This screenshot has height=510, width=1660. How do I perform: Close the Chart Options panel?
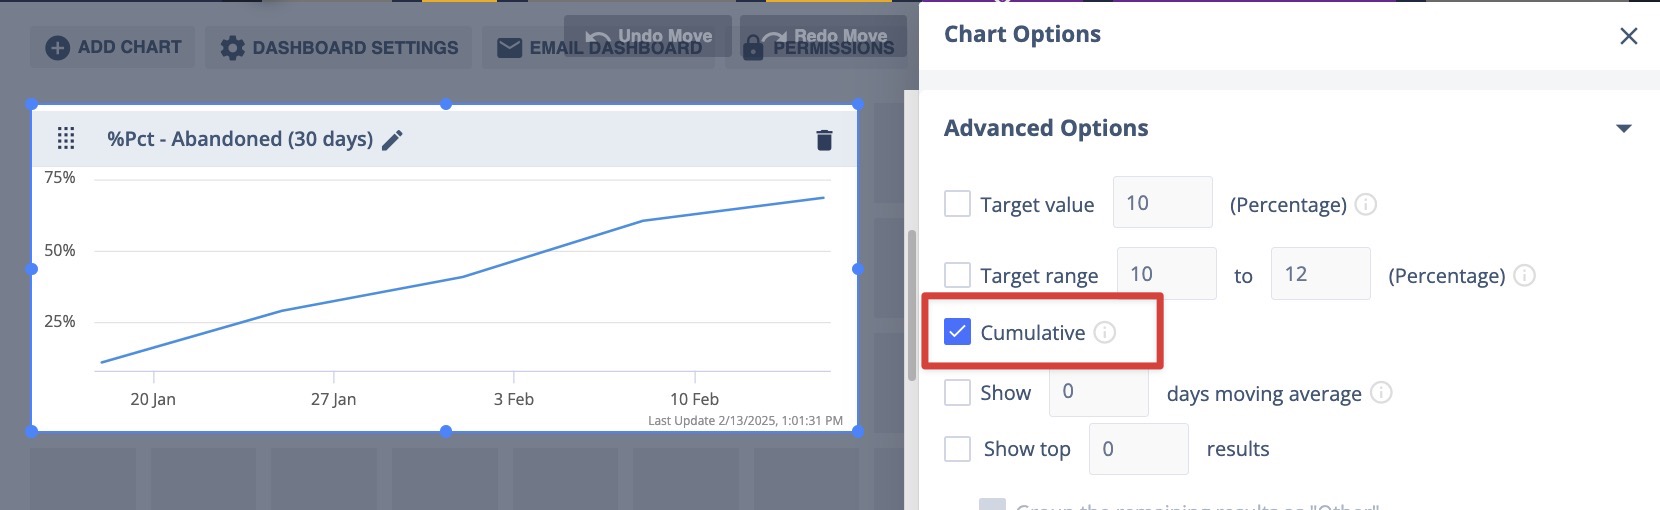[1628, 36]
